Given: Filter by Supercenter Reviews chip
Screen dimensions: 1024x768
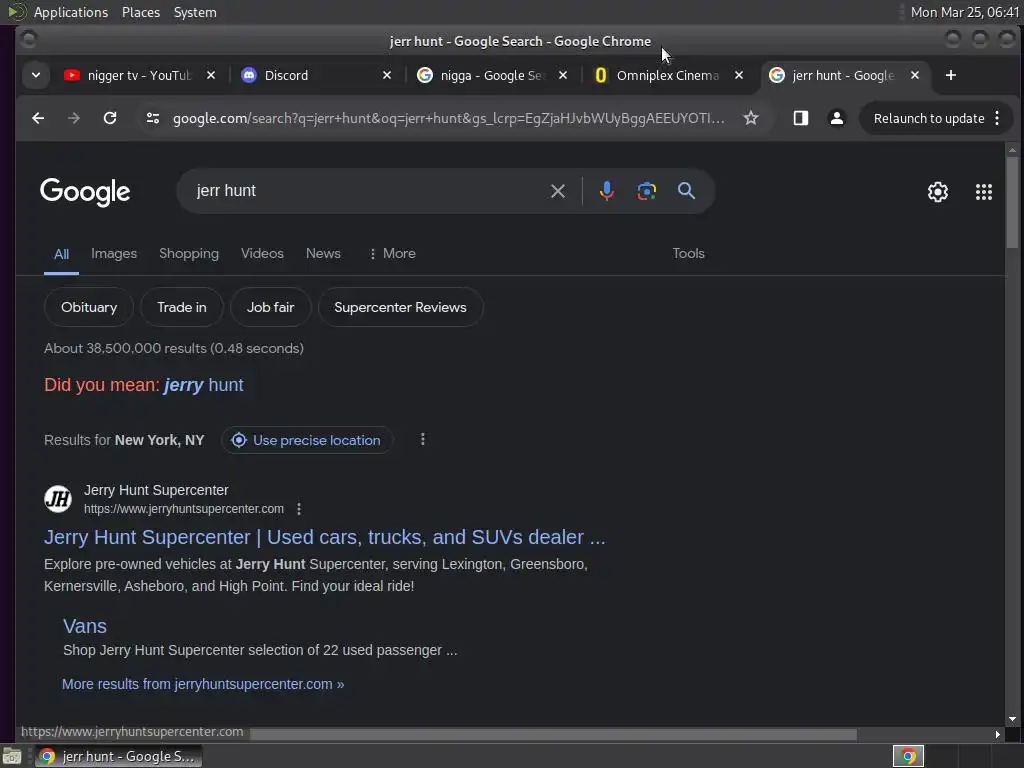Looking at the screenshot, I should click(400, 307).
